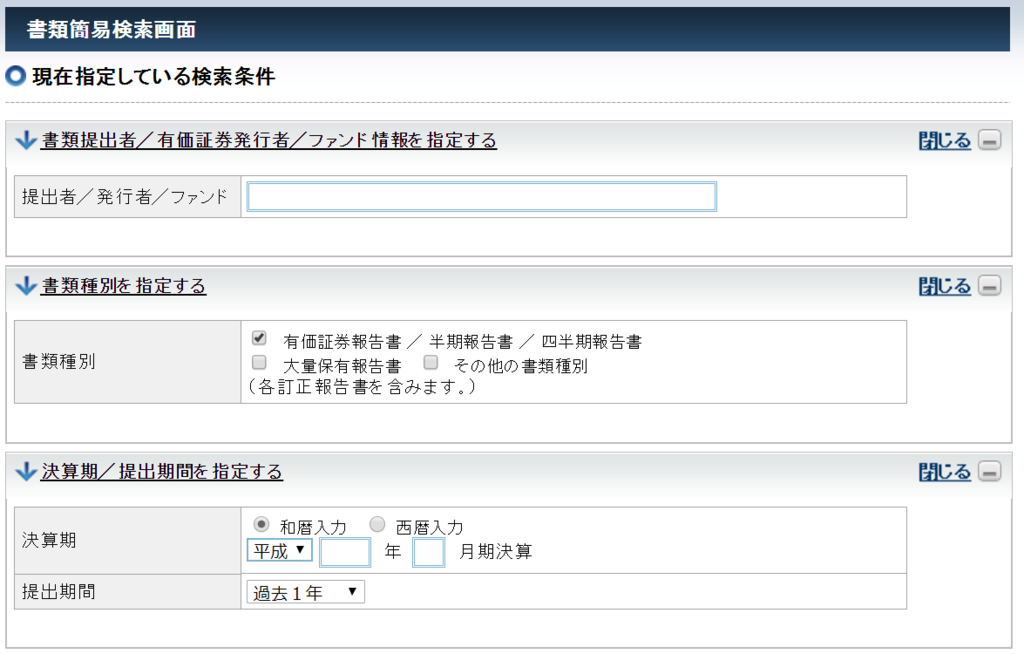This screenshot has height=654, width=1024.
Task: Click the (各訂正報告書を含みます。) note
Action: pyautogui.click(x=362, y=387)
